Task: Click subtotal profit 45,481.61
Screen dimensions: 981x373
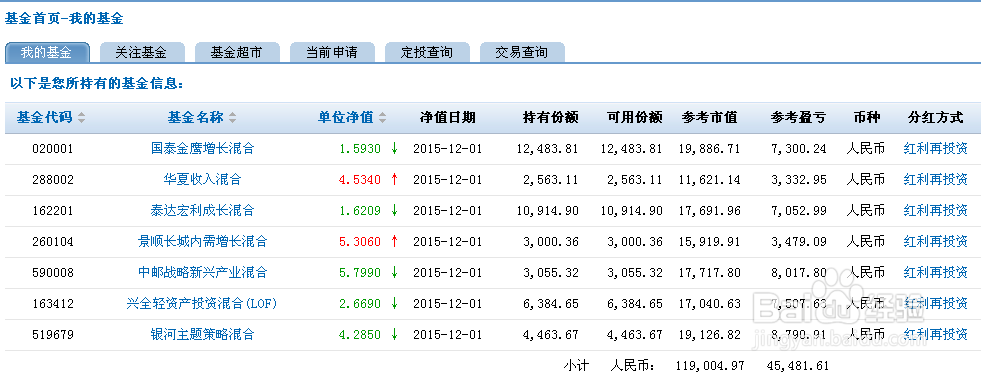Action: (798, 365)
